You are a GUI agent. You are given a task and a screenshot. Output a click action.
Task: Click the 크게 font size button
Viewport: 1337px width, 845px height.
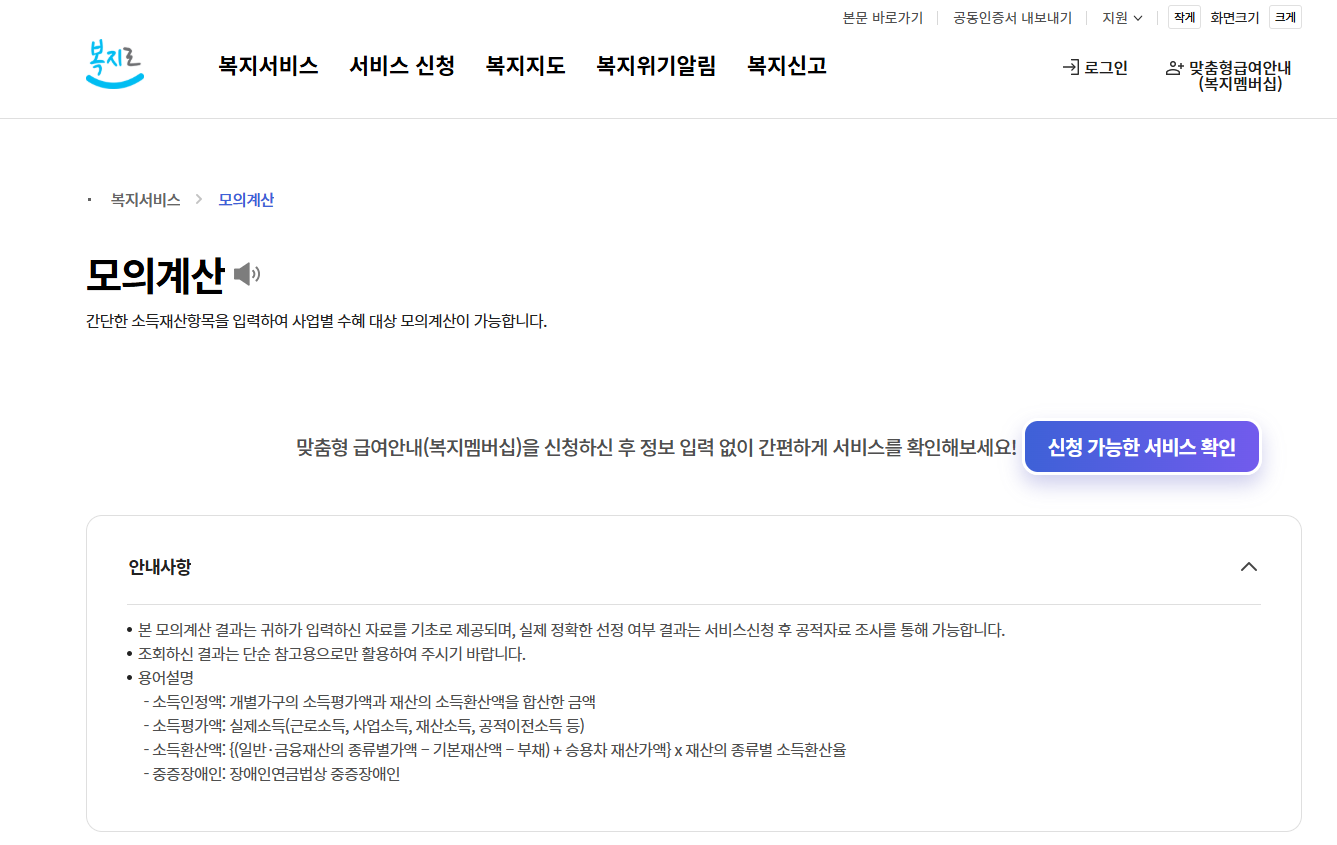[1285, 17]
